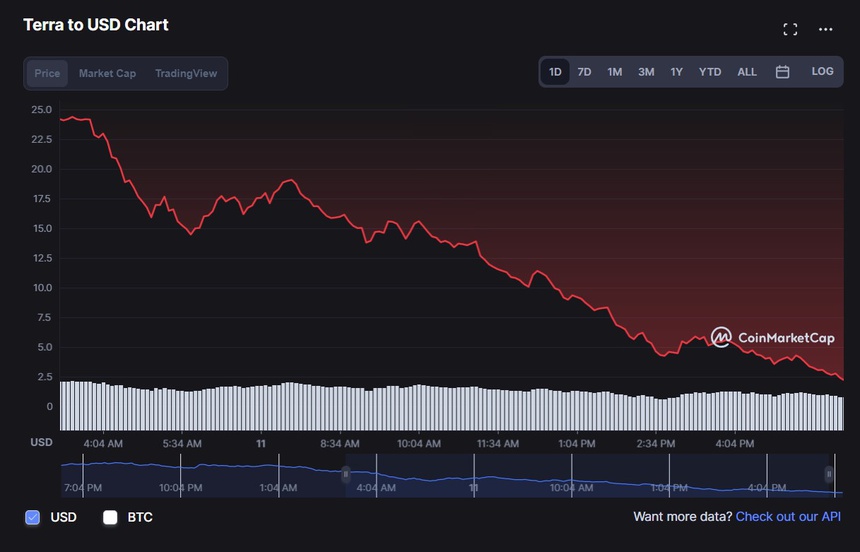Toggle the USD checkbox

click(x=32, y=517)
